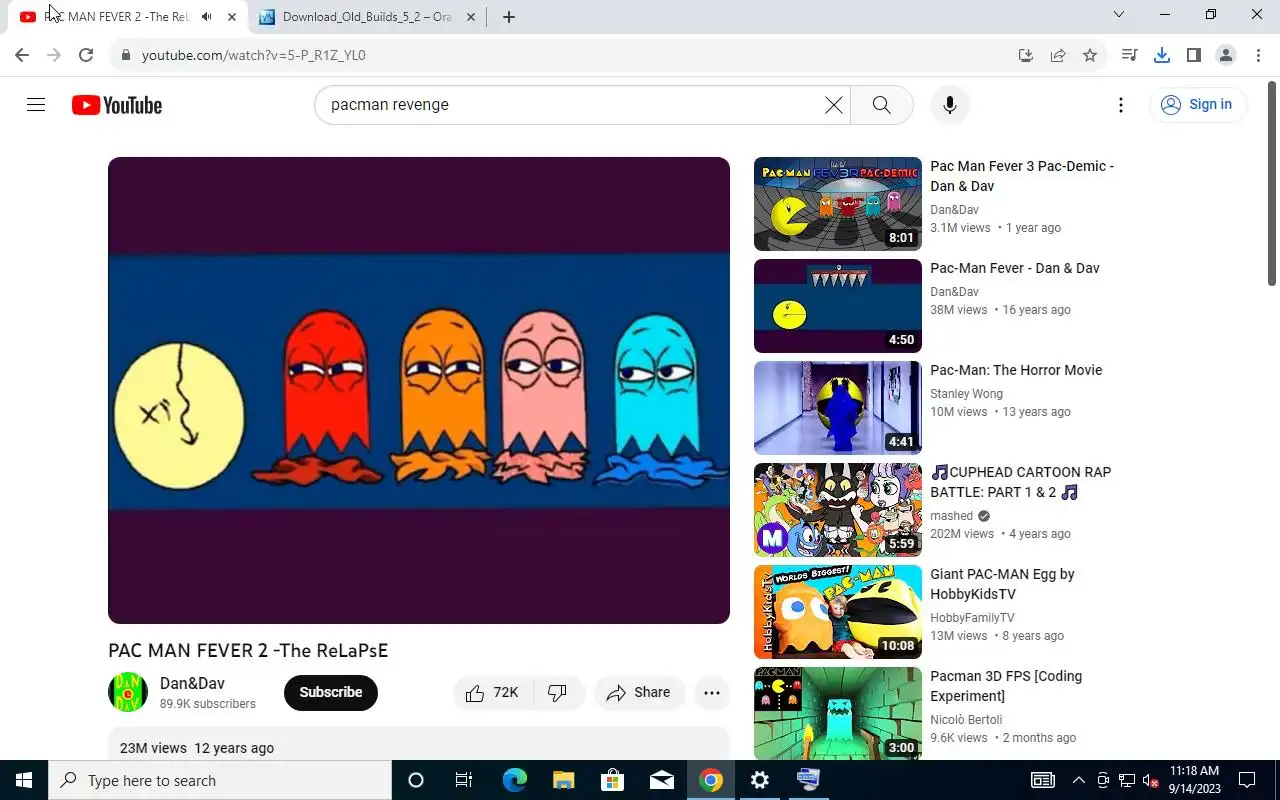This screenshot has height=800, width=1280.
Task: Open the notification center icon
Action: [x=1247, y=780]
